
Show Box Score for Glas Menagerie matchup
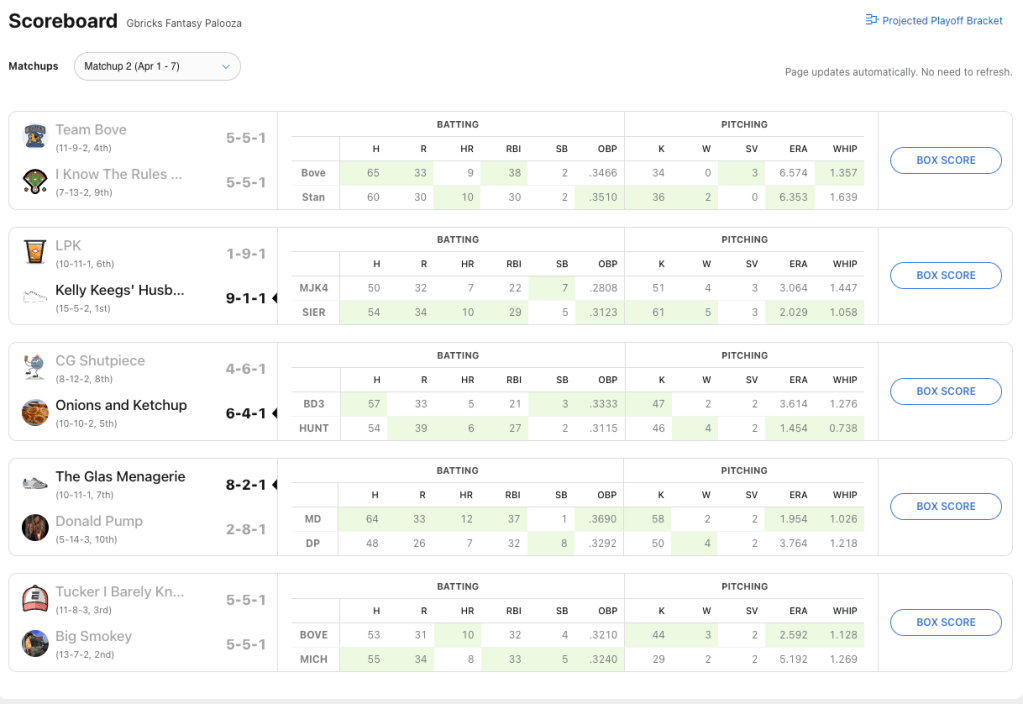point(945,506)
